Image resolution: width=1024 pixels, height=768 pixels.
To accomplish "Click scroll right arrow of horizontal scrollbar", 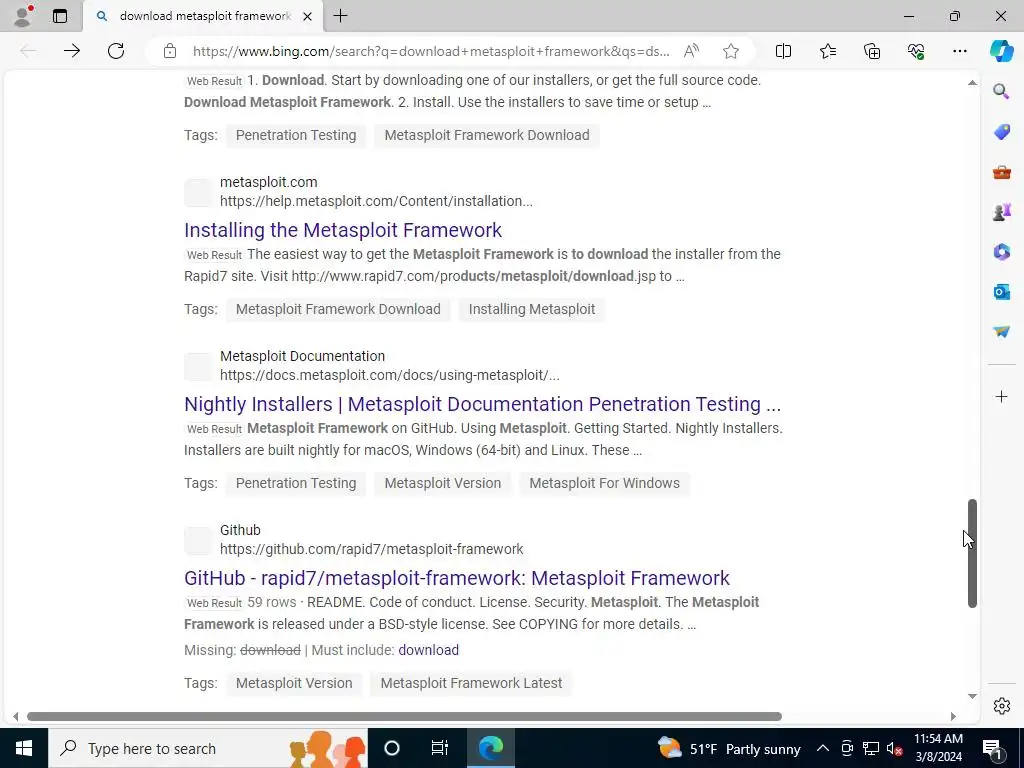I will [x=953, y=716].
